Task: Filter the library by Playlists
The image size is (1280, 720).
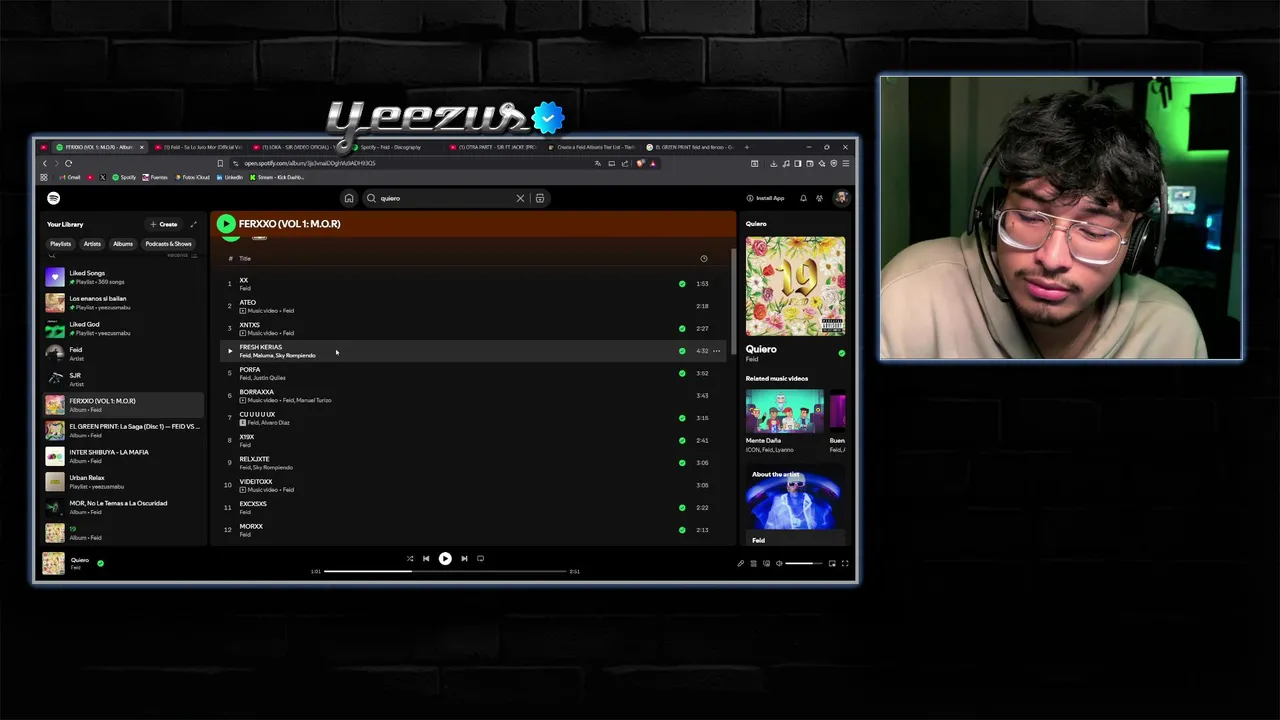Action: coord(61,244)
